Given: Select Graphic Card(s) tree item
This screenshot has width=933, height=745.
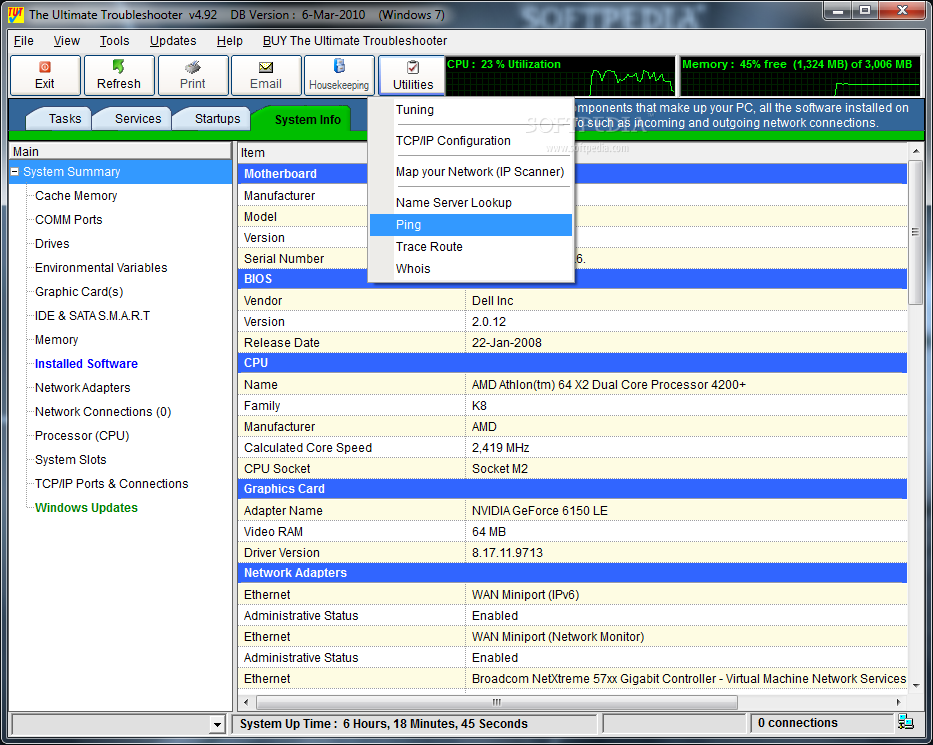Looking at the screenshot, I should click(79, 292).
